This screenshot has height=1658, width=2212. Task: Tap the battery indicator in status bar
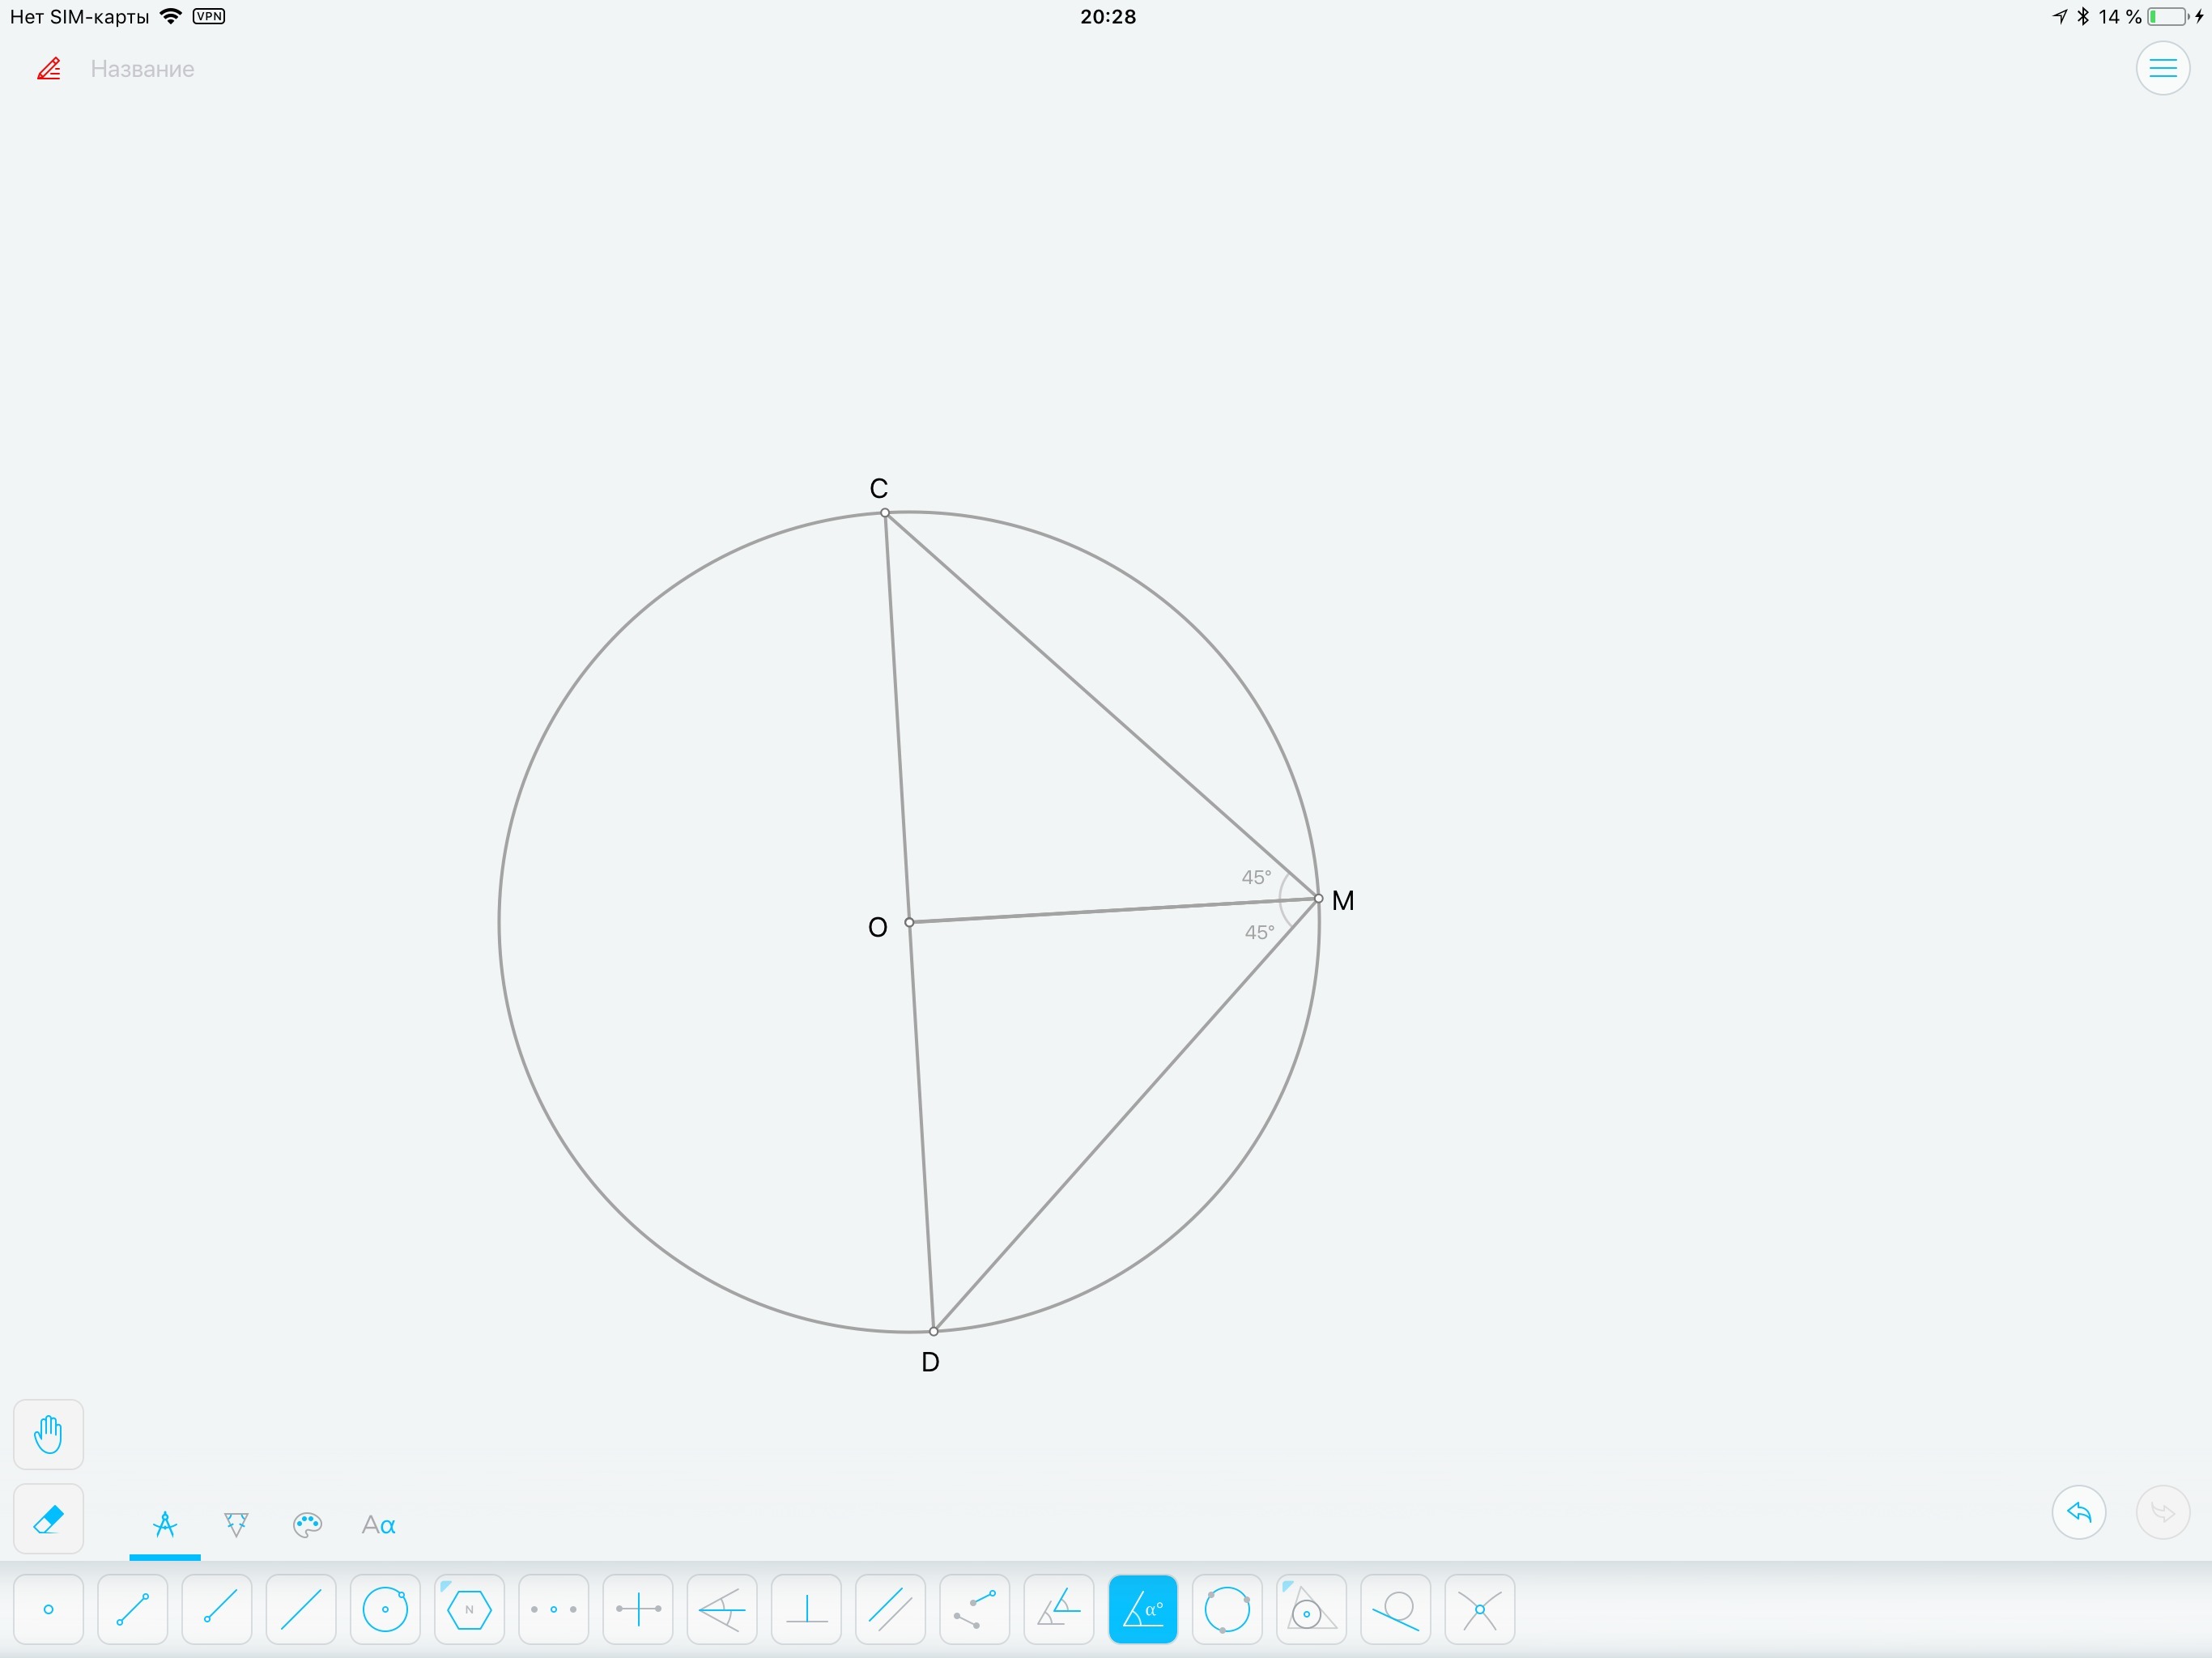pyautogui.click(x=2167, y=16)
